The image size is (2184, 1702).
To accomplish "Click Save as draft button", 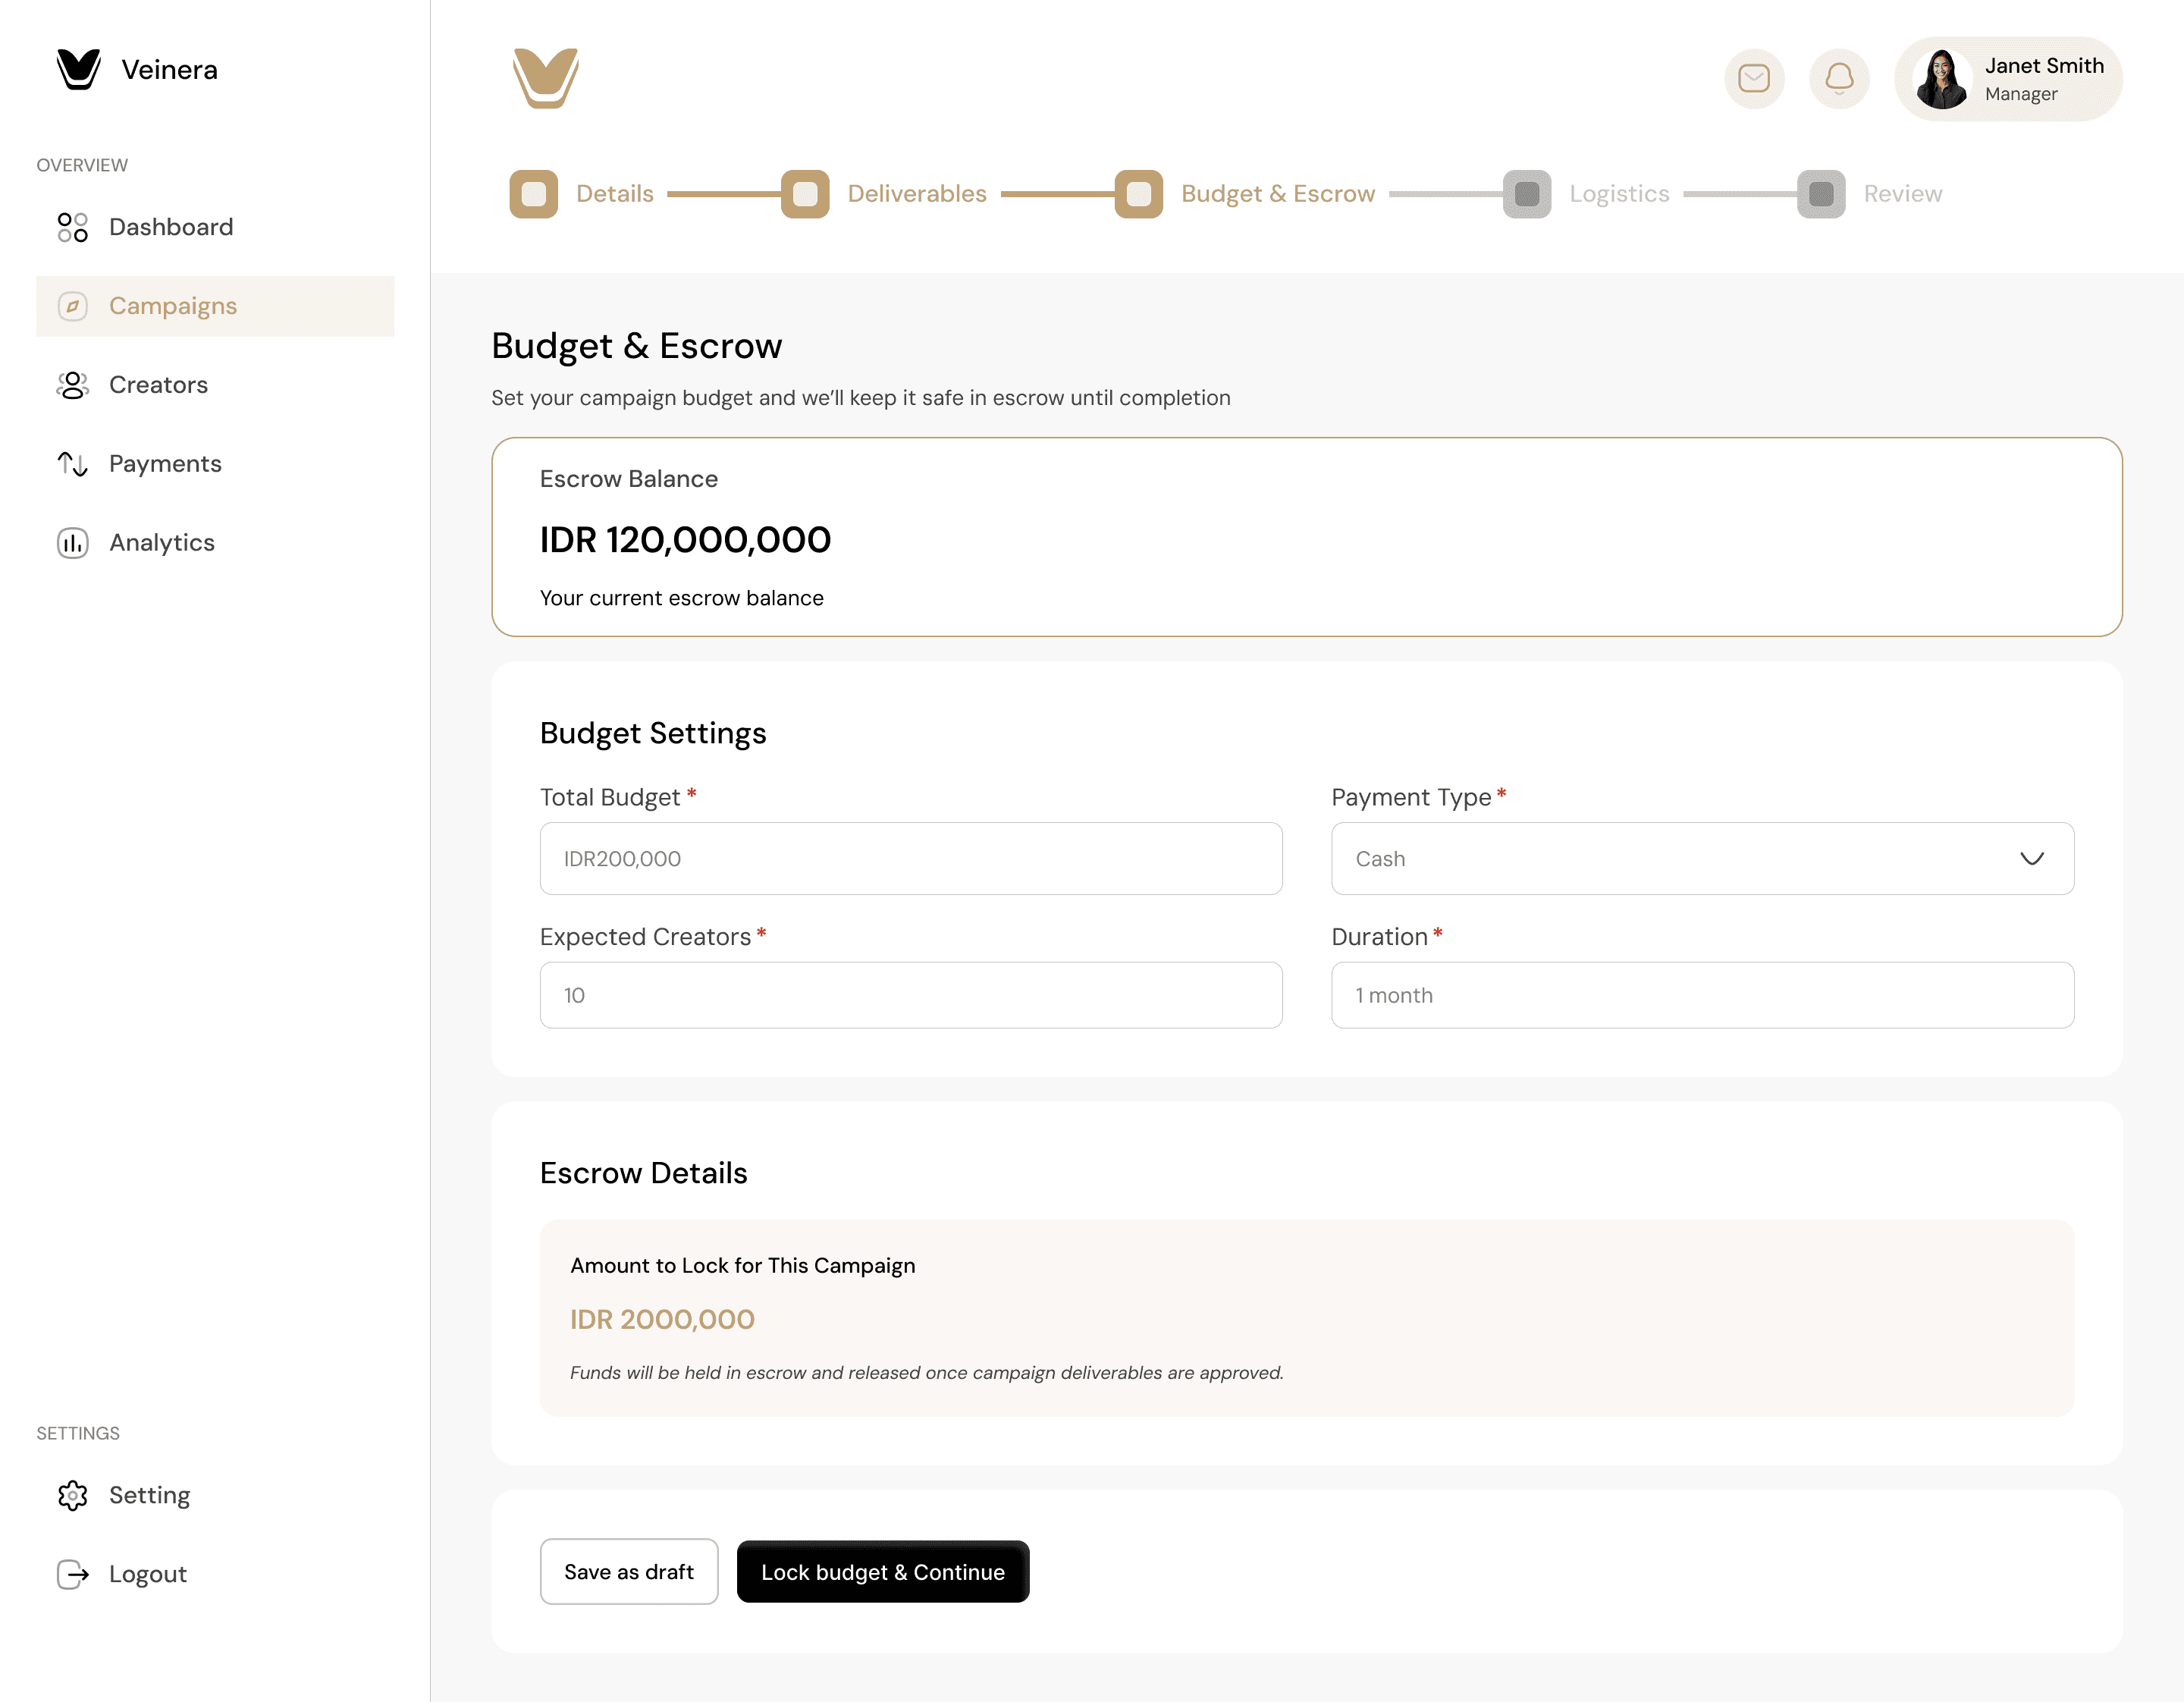I will tap(628, 1572).
